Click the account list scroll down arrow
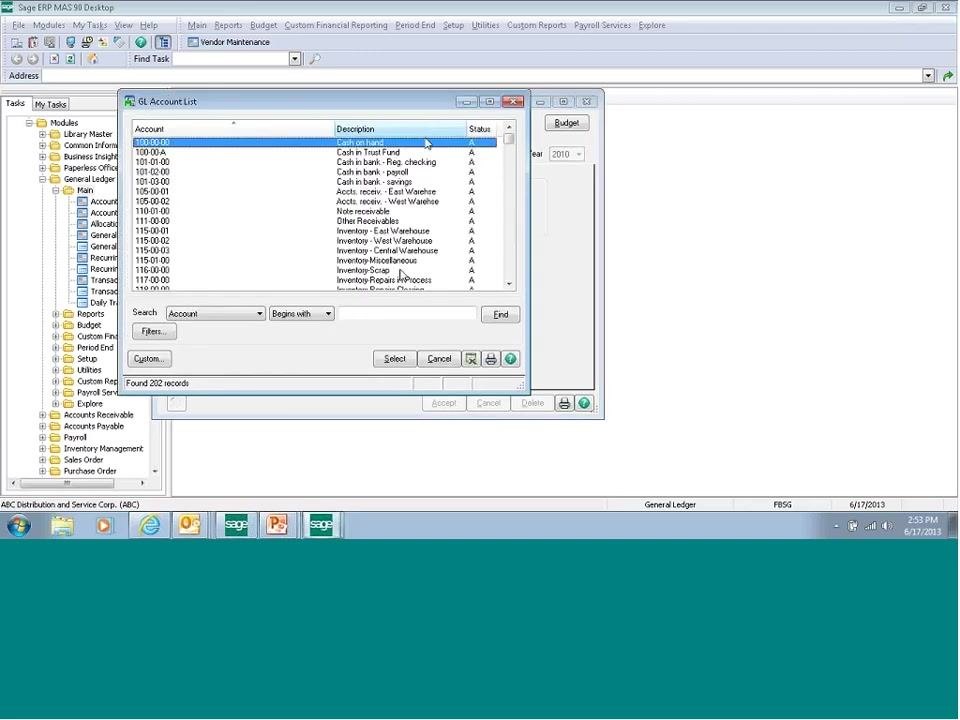The height and width of the screenshot is (720, 960). [509, 284]
